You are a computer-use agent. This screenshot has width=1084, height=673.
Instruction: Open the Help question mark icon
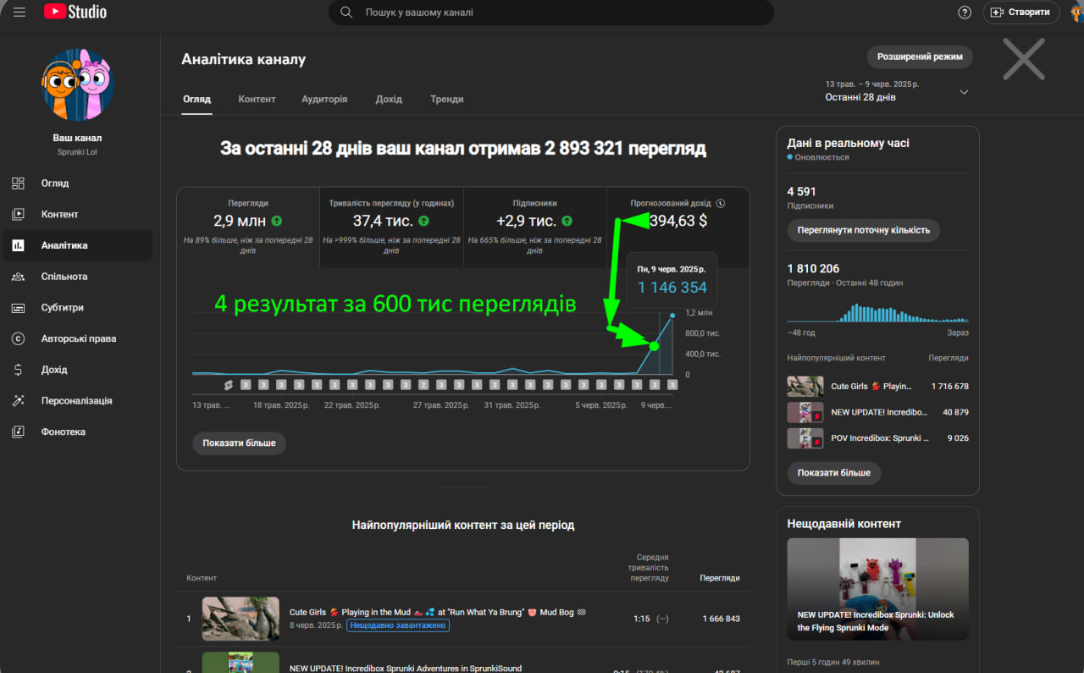pos(964,12)
